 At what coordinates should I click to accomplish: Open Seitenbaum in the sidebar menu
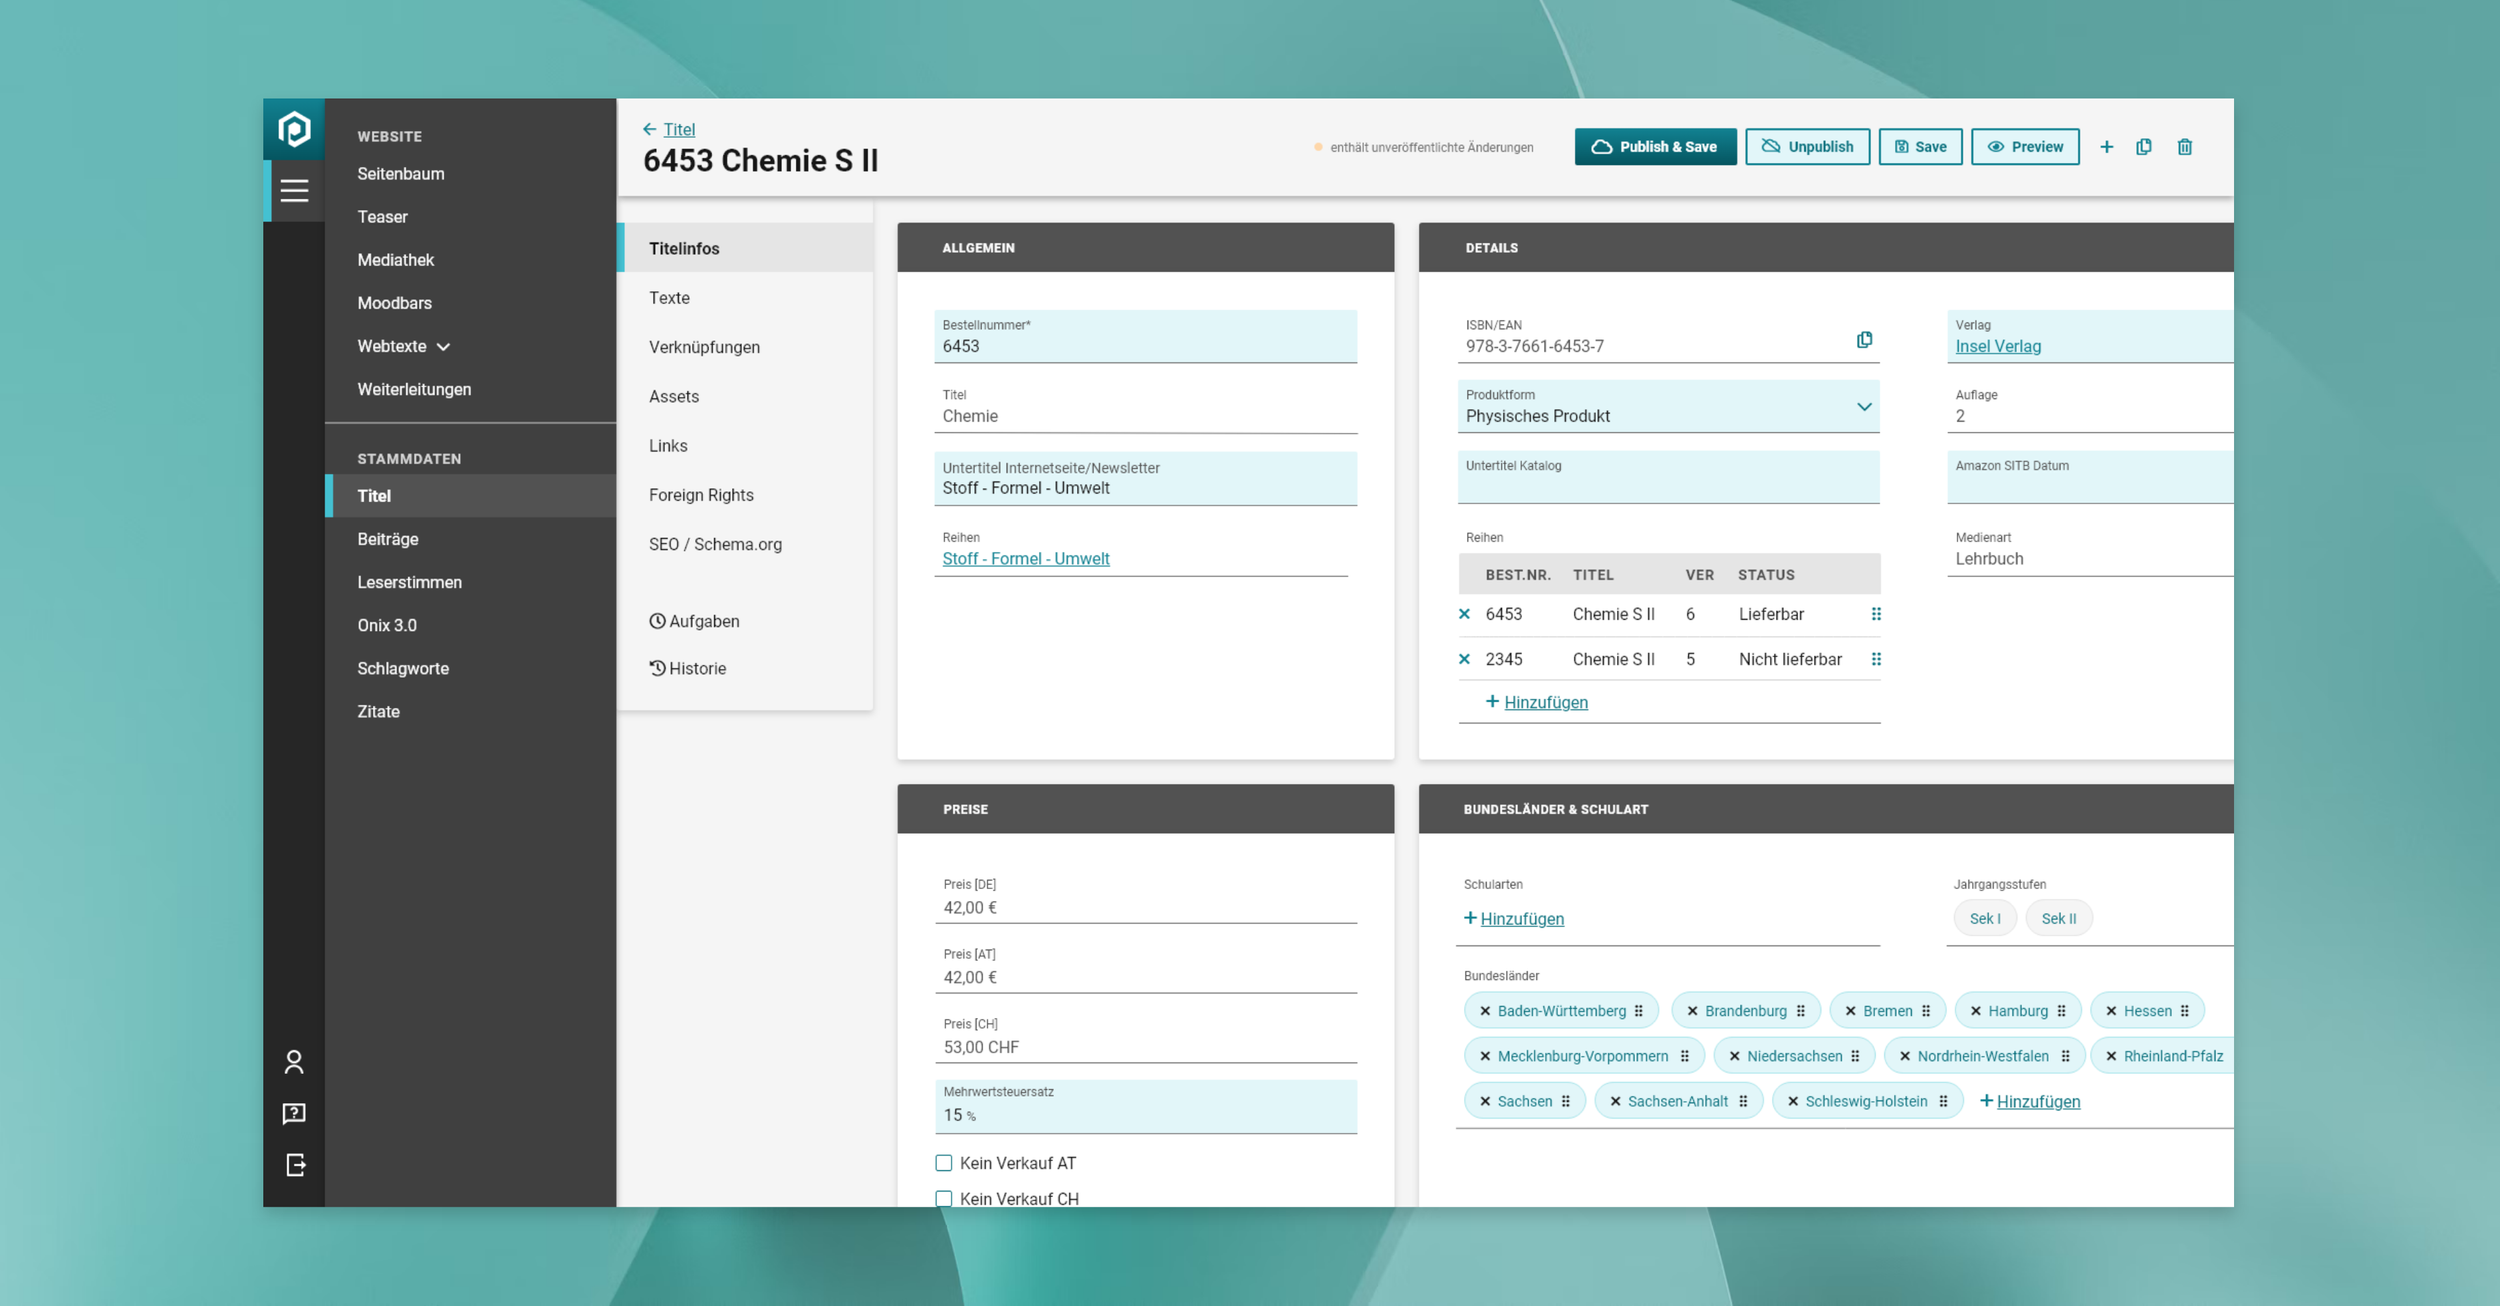401,174
